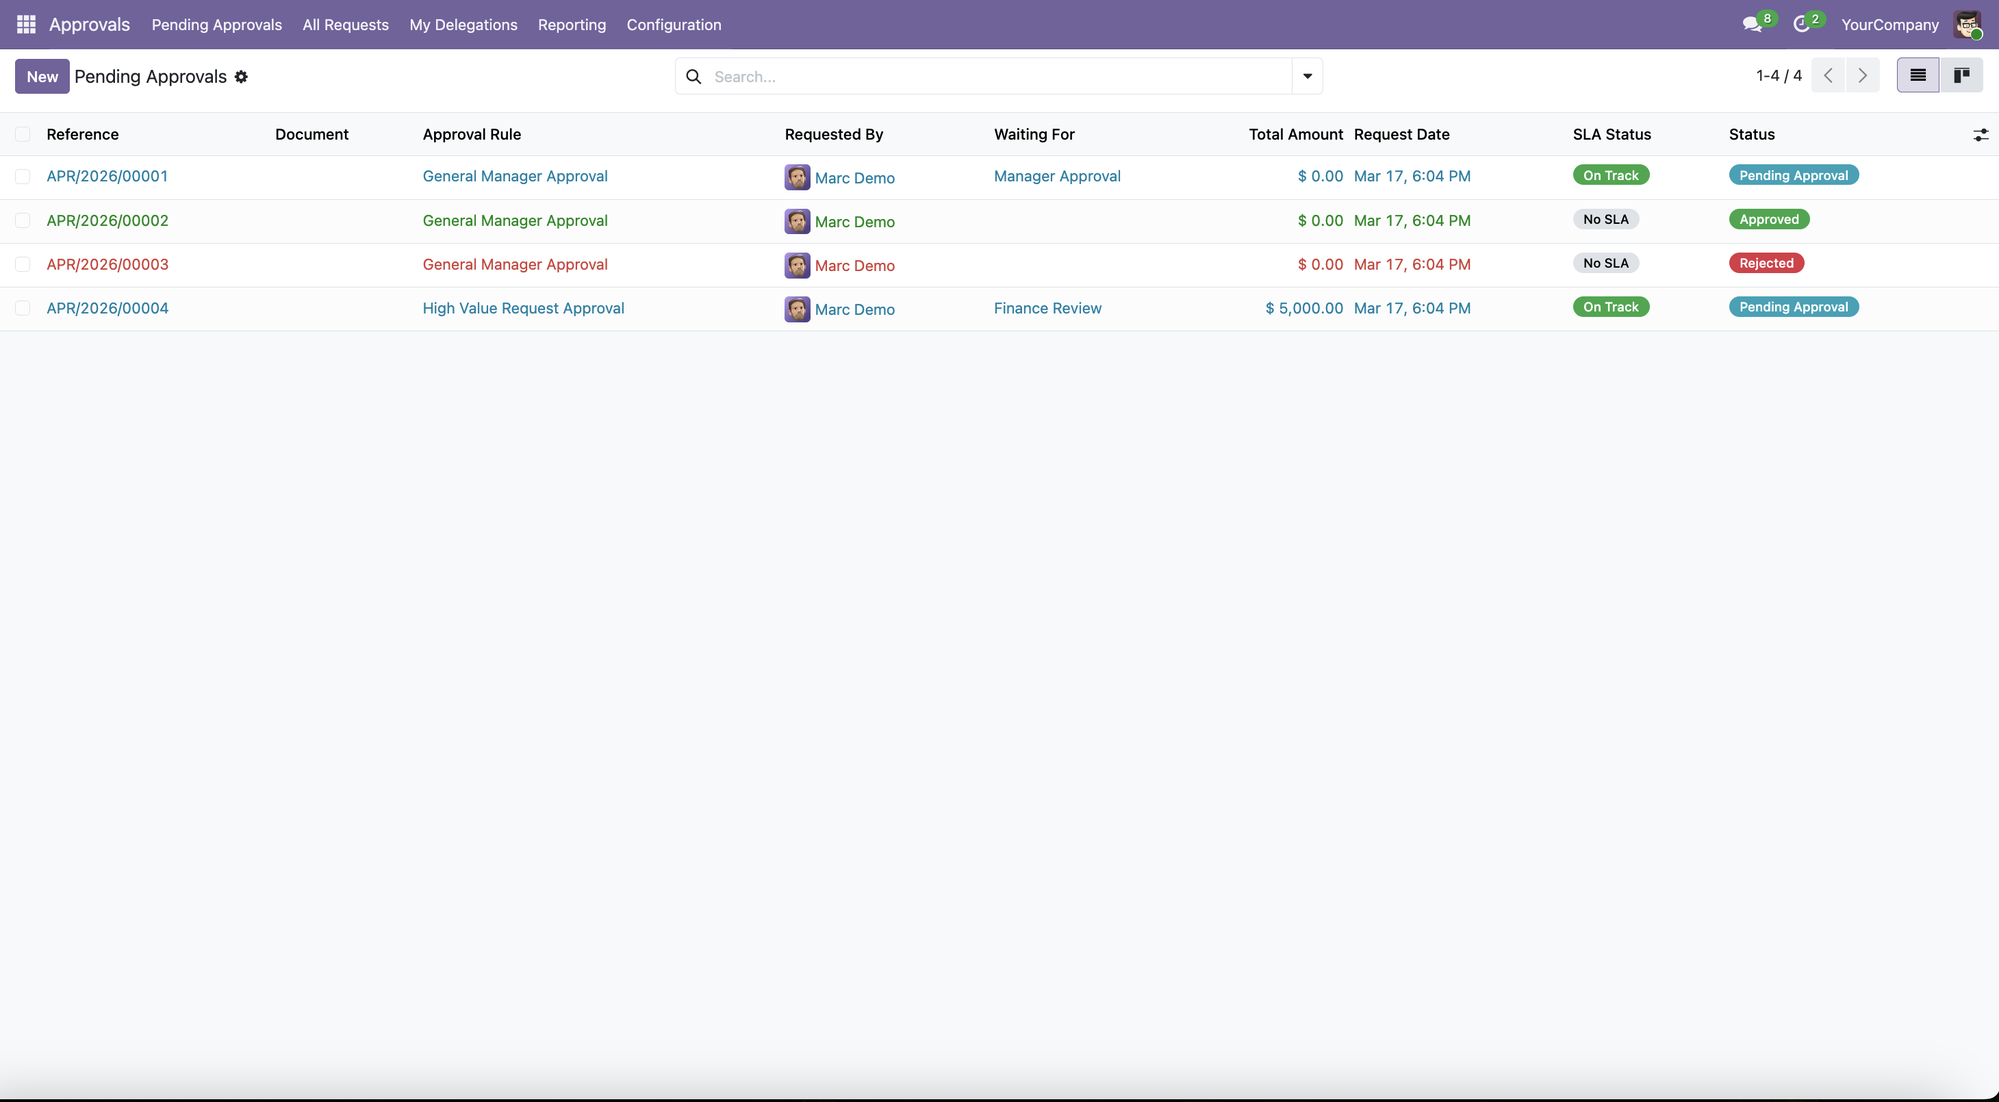Open the General Manager Approval rule link
This screenshot has width=1999, height=1102.
pos(515,176)
